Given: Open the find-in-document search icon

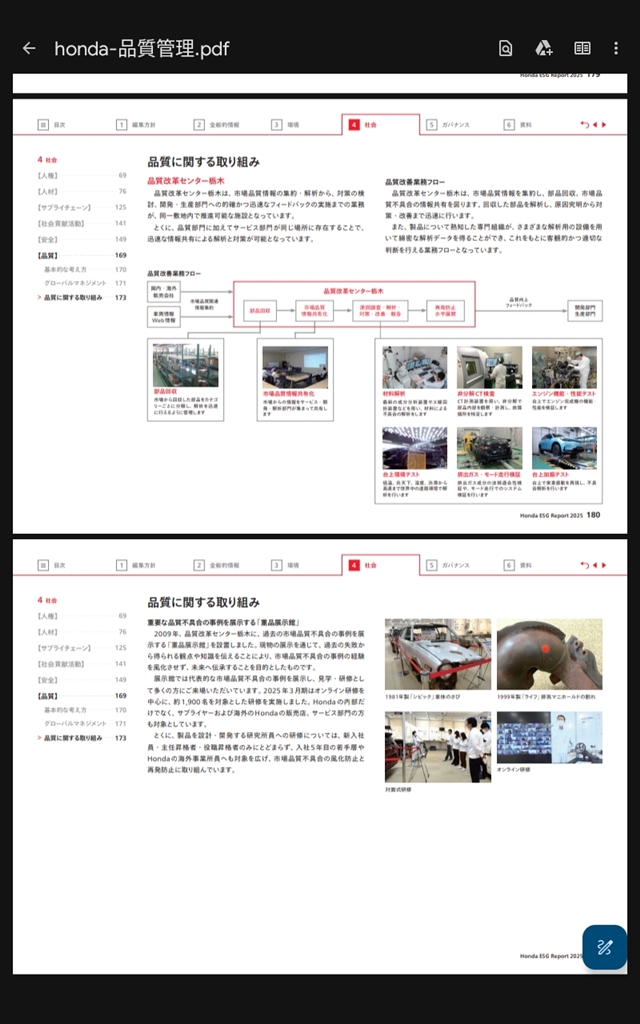Looking at the screenshot, I should (505, 48).
